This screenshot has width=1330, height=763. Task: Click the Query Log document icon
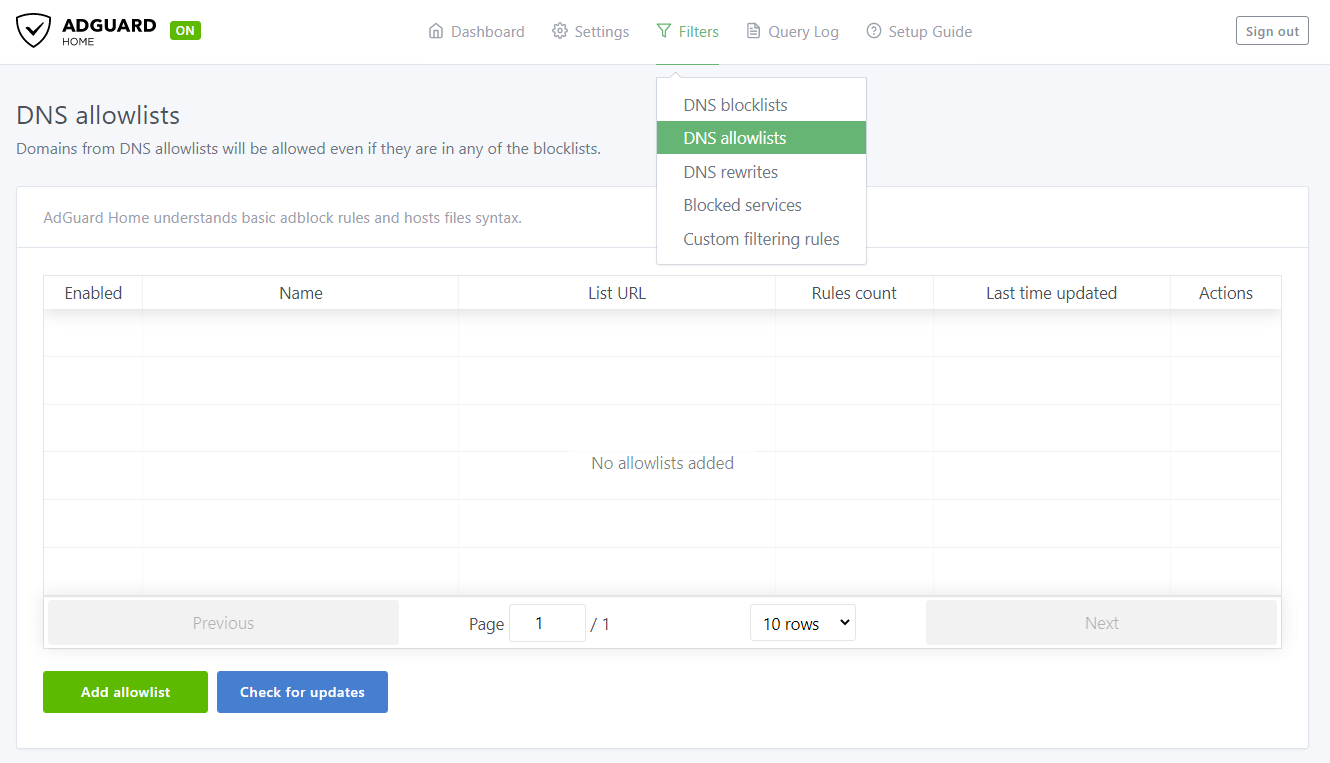click(x=754, y=31)
